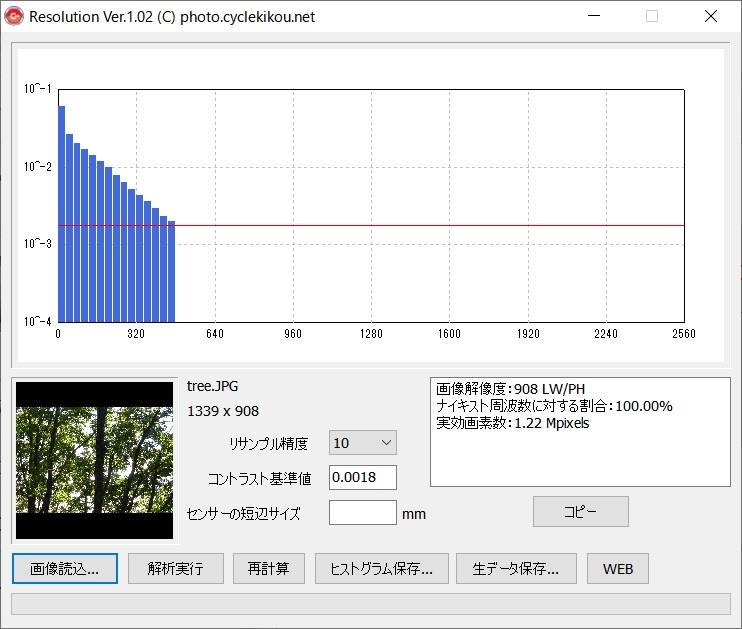Click the red contrast threshold line in chart
Image resolution: width=742 pixels, height=629 pixels.
click(x=371, y=225)
